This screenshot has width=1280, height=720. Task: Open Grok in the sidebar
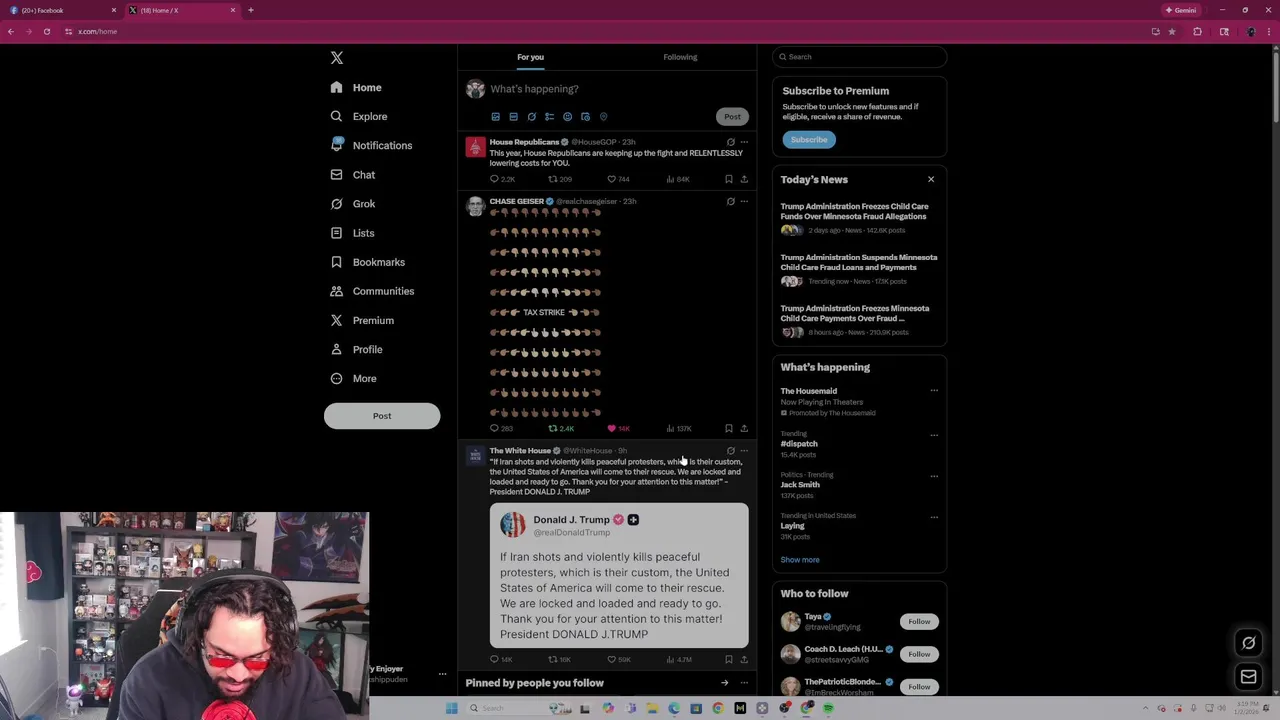point(352,204)
